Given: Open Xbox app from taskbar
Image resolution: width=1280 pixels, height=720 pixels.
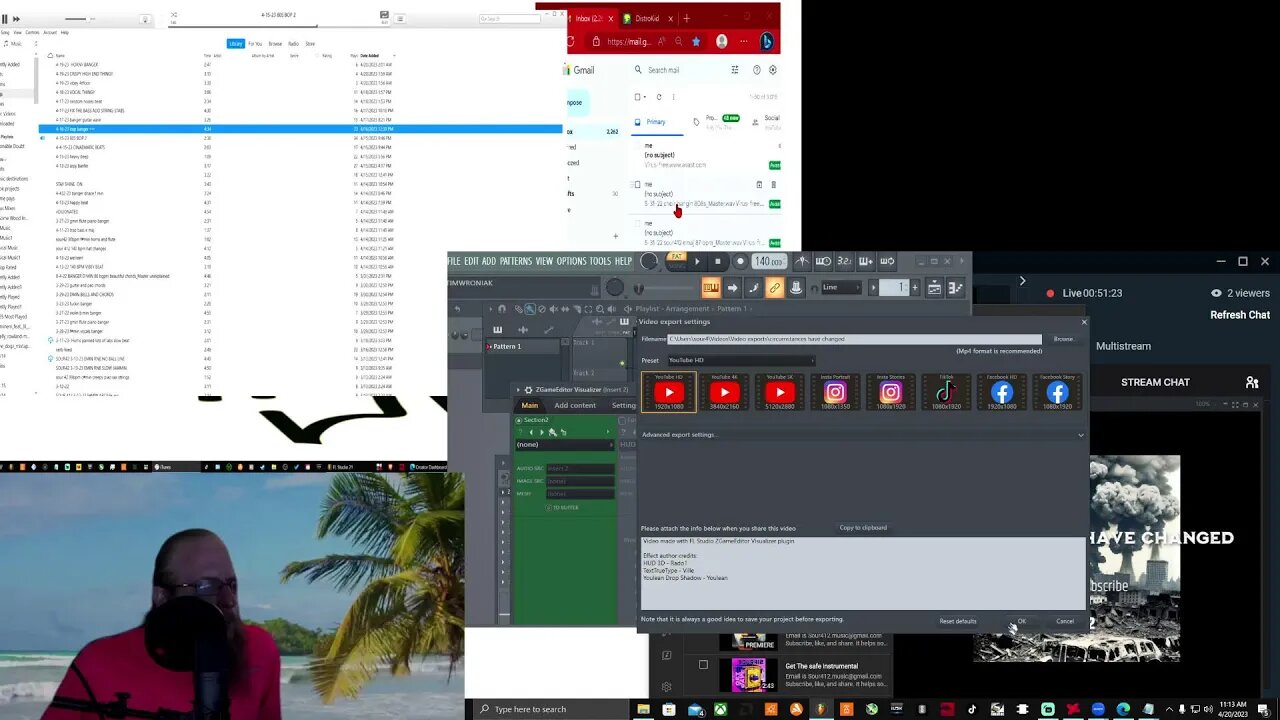Looking at the screenshot, I should 720,709.
